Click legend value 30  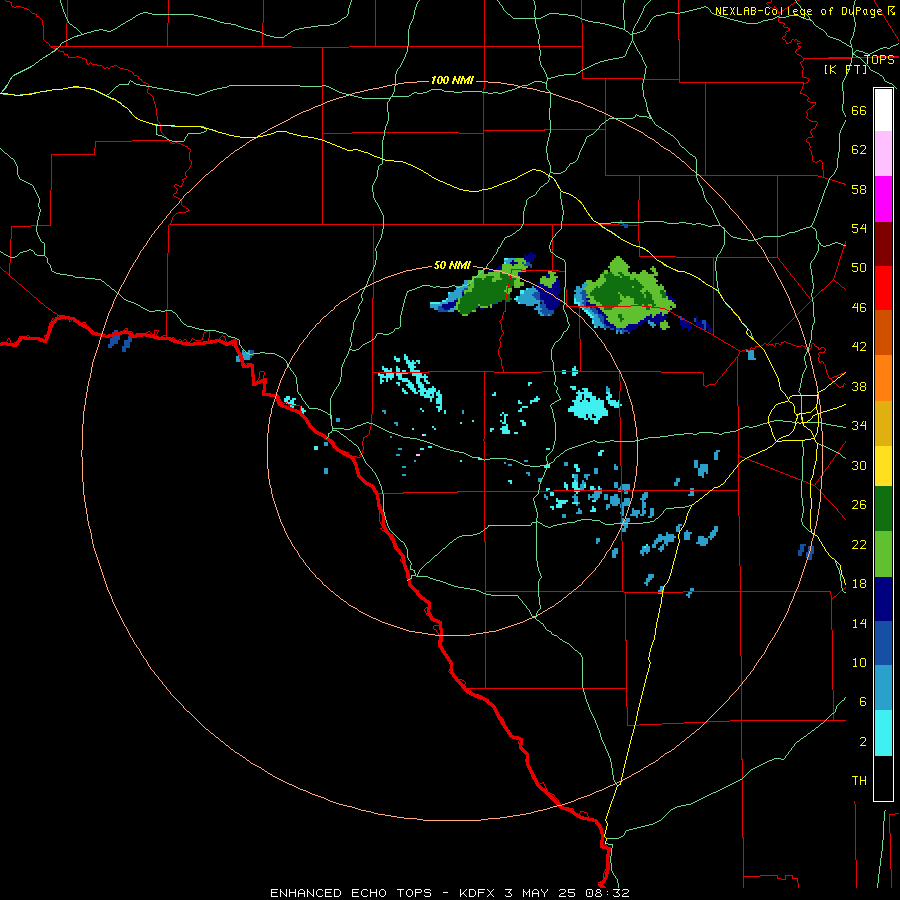pos(859,465)
